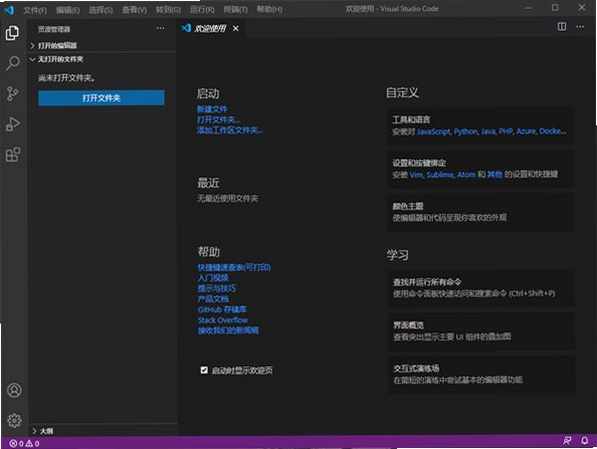Click the PHP language link

505,131
